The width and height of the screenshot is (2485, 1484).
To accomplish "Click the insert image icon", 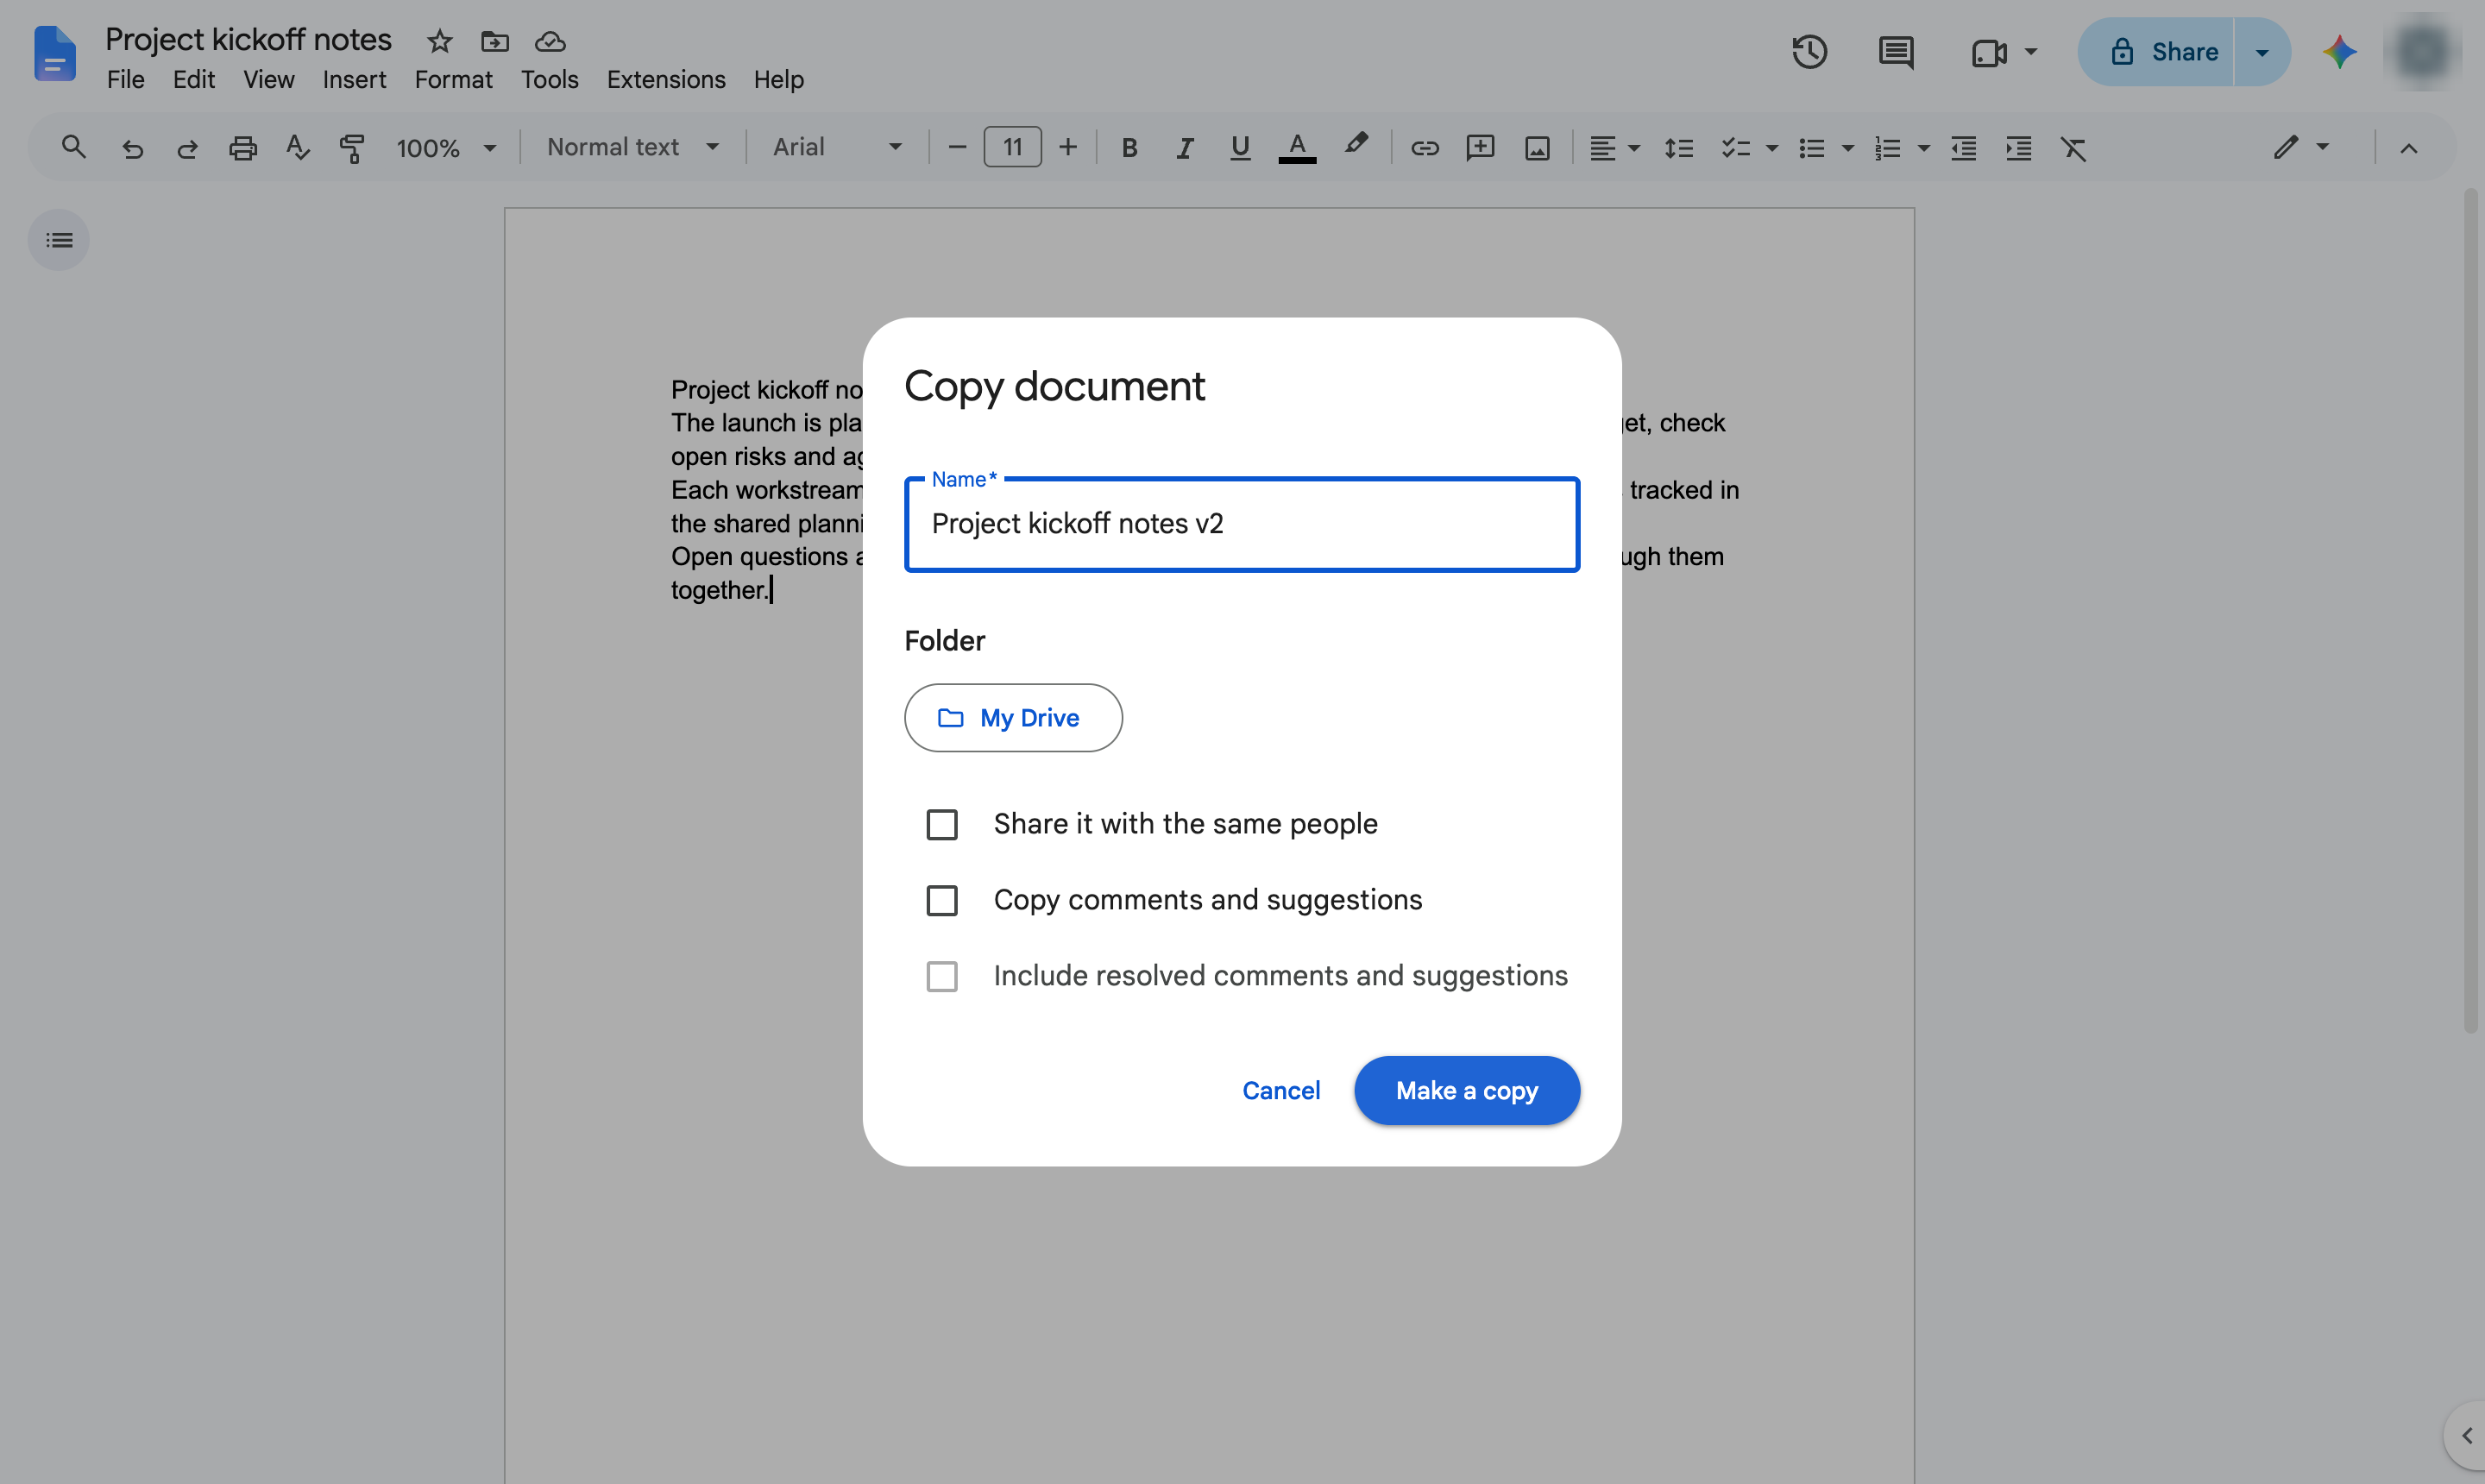I will (x=1537, y=148).
